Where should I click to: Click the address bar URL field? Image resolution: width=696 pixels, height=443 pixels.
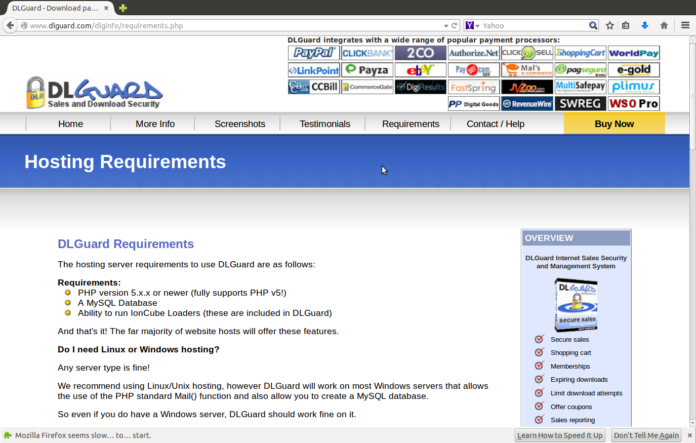[235, 26]
